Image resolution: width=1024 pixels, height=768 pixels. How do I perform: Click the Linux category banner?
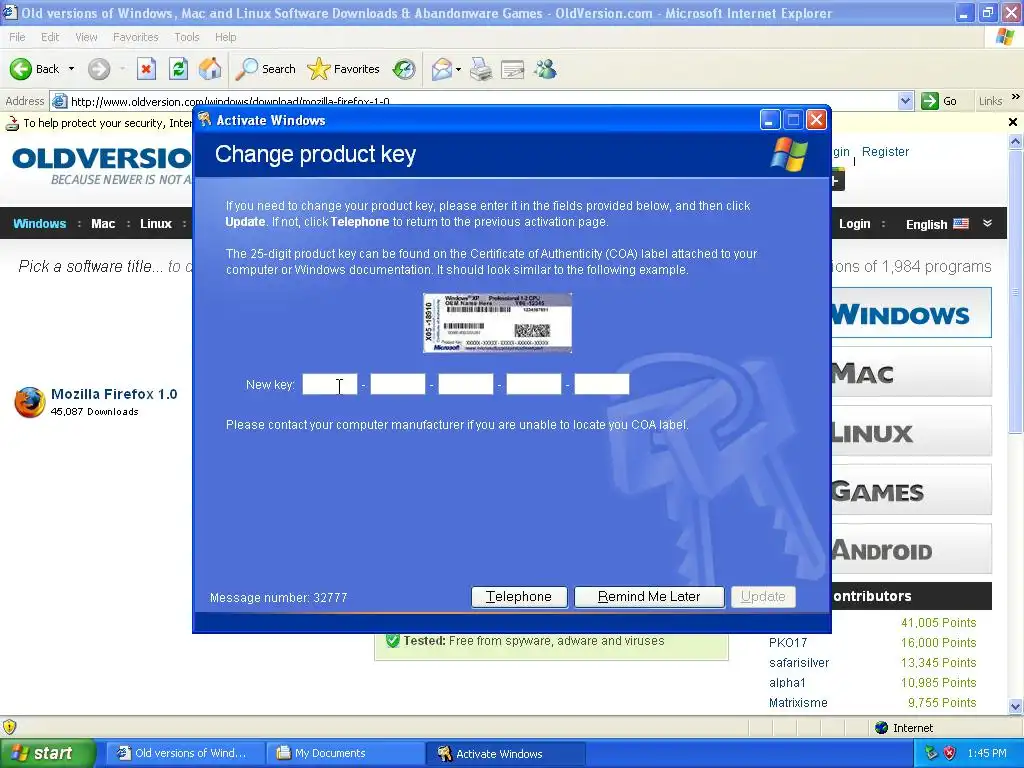coord(911,430)
